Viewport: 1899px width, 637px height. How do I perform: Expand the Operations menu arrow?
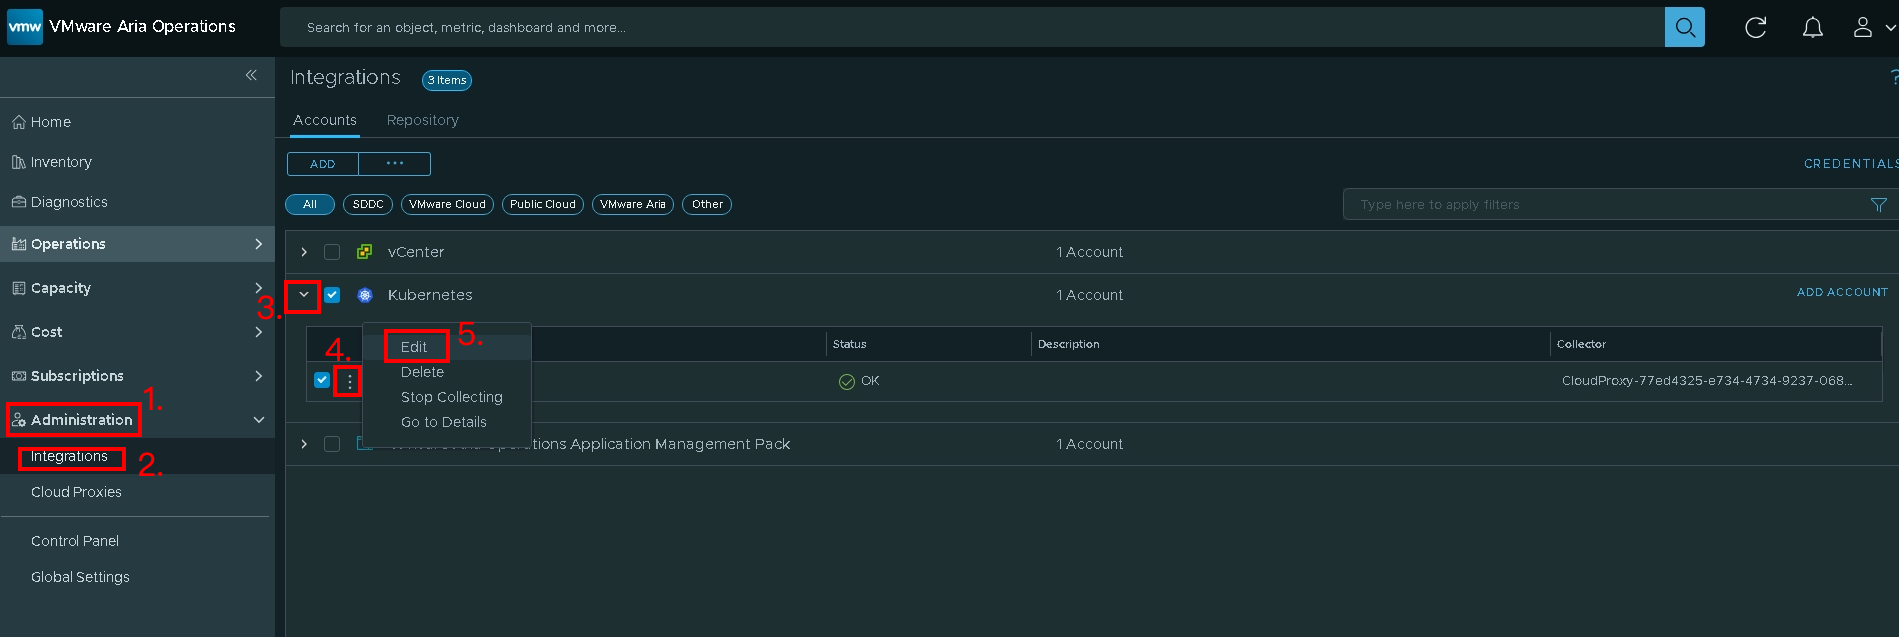click(x=259, y=244)
